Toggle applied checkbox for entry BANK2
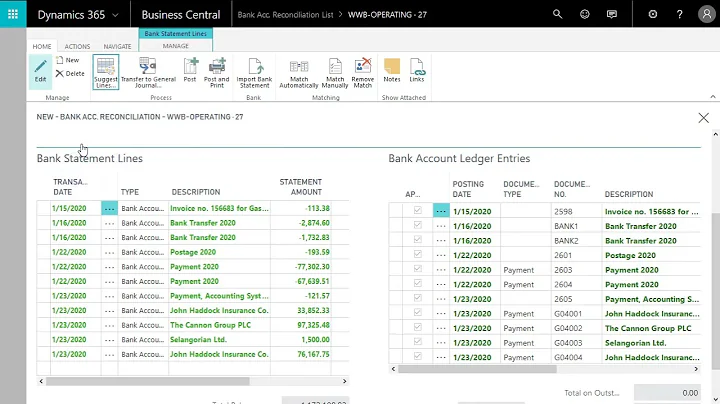 (417, 240)
